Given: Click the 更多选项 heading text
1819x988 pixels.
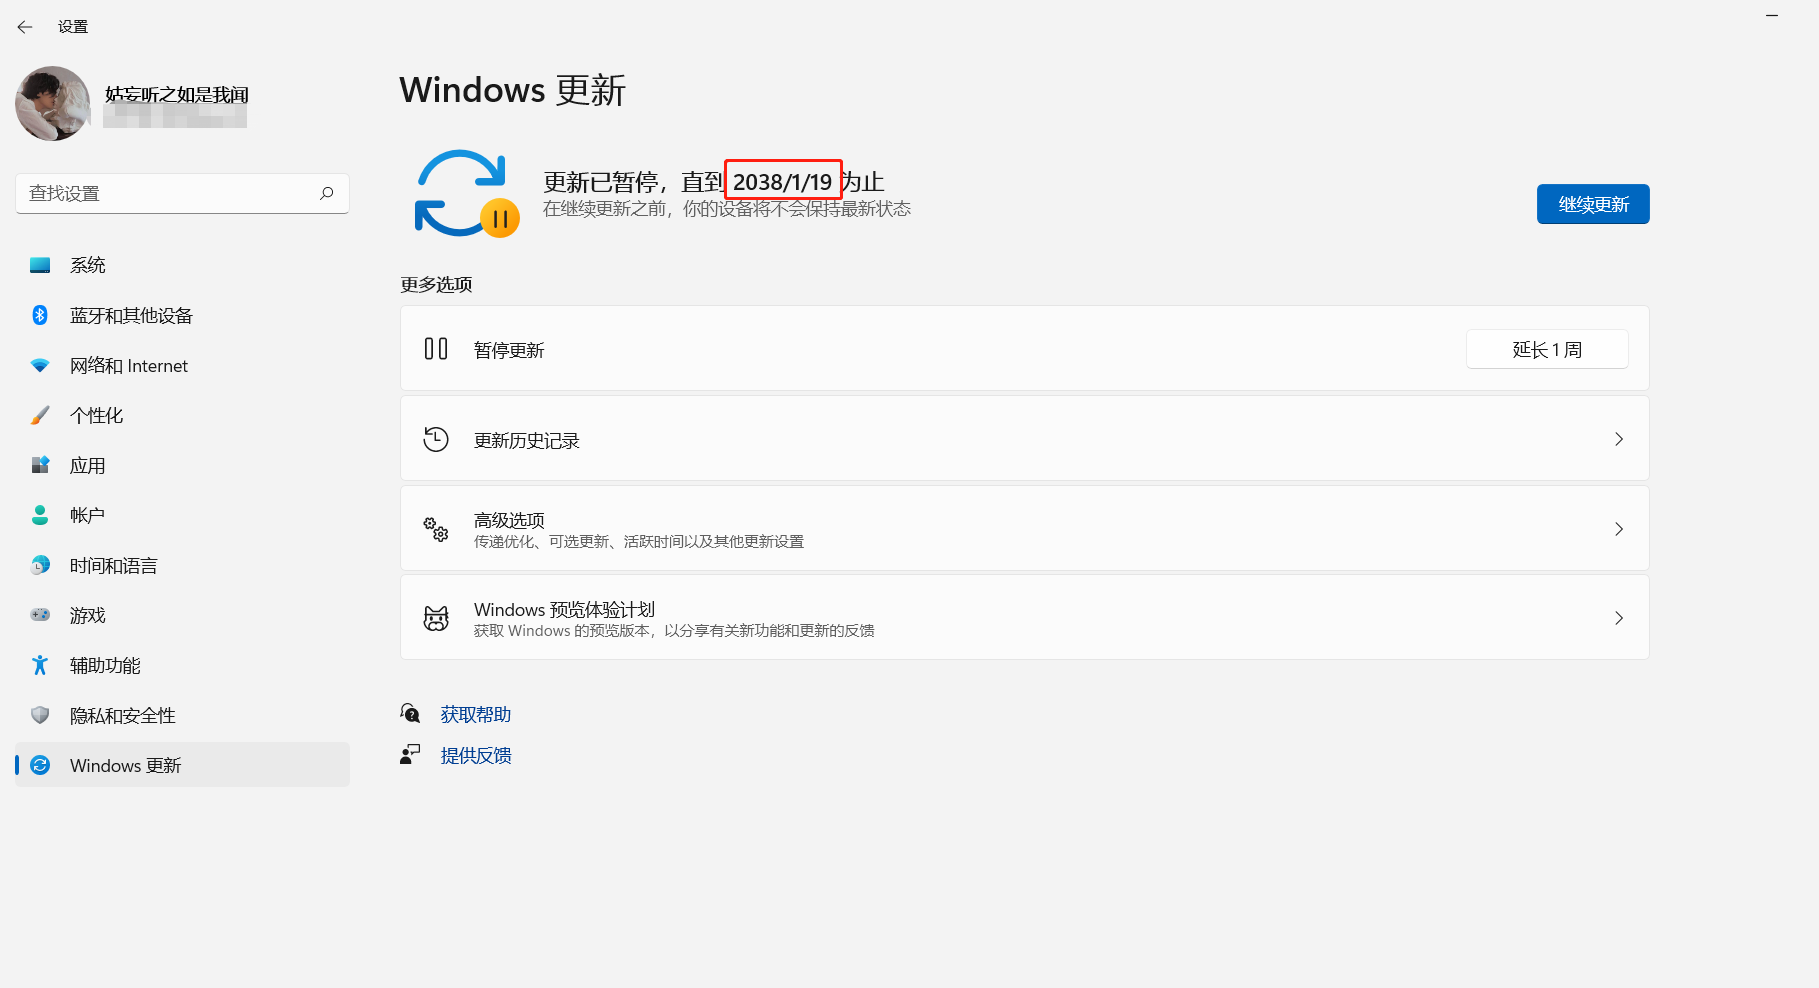Looking at the screenshot, I should click(436, 284).
